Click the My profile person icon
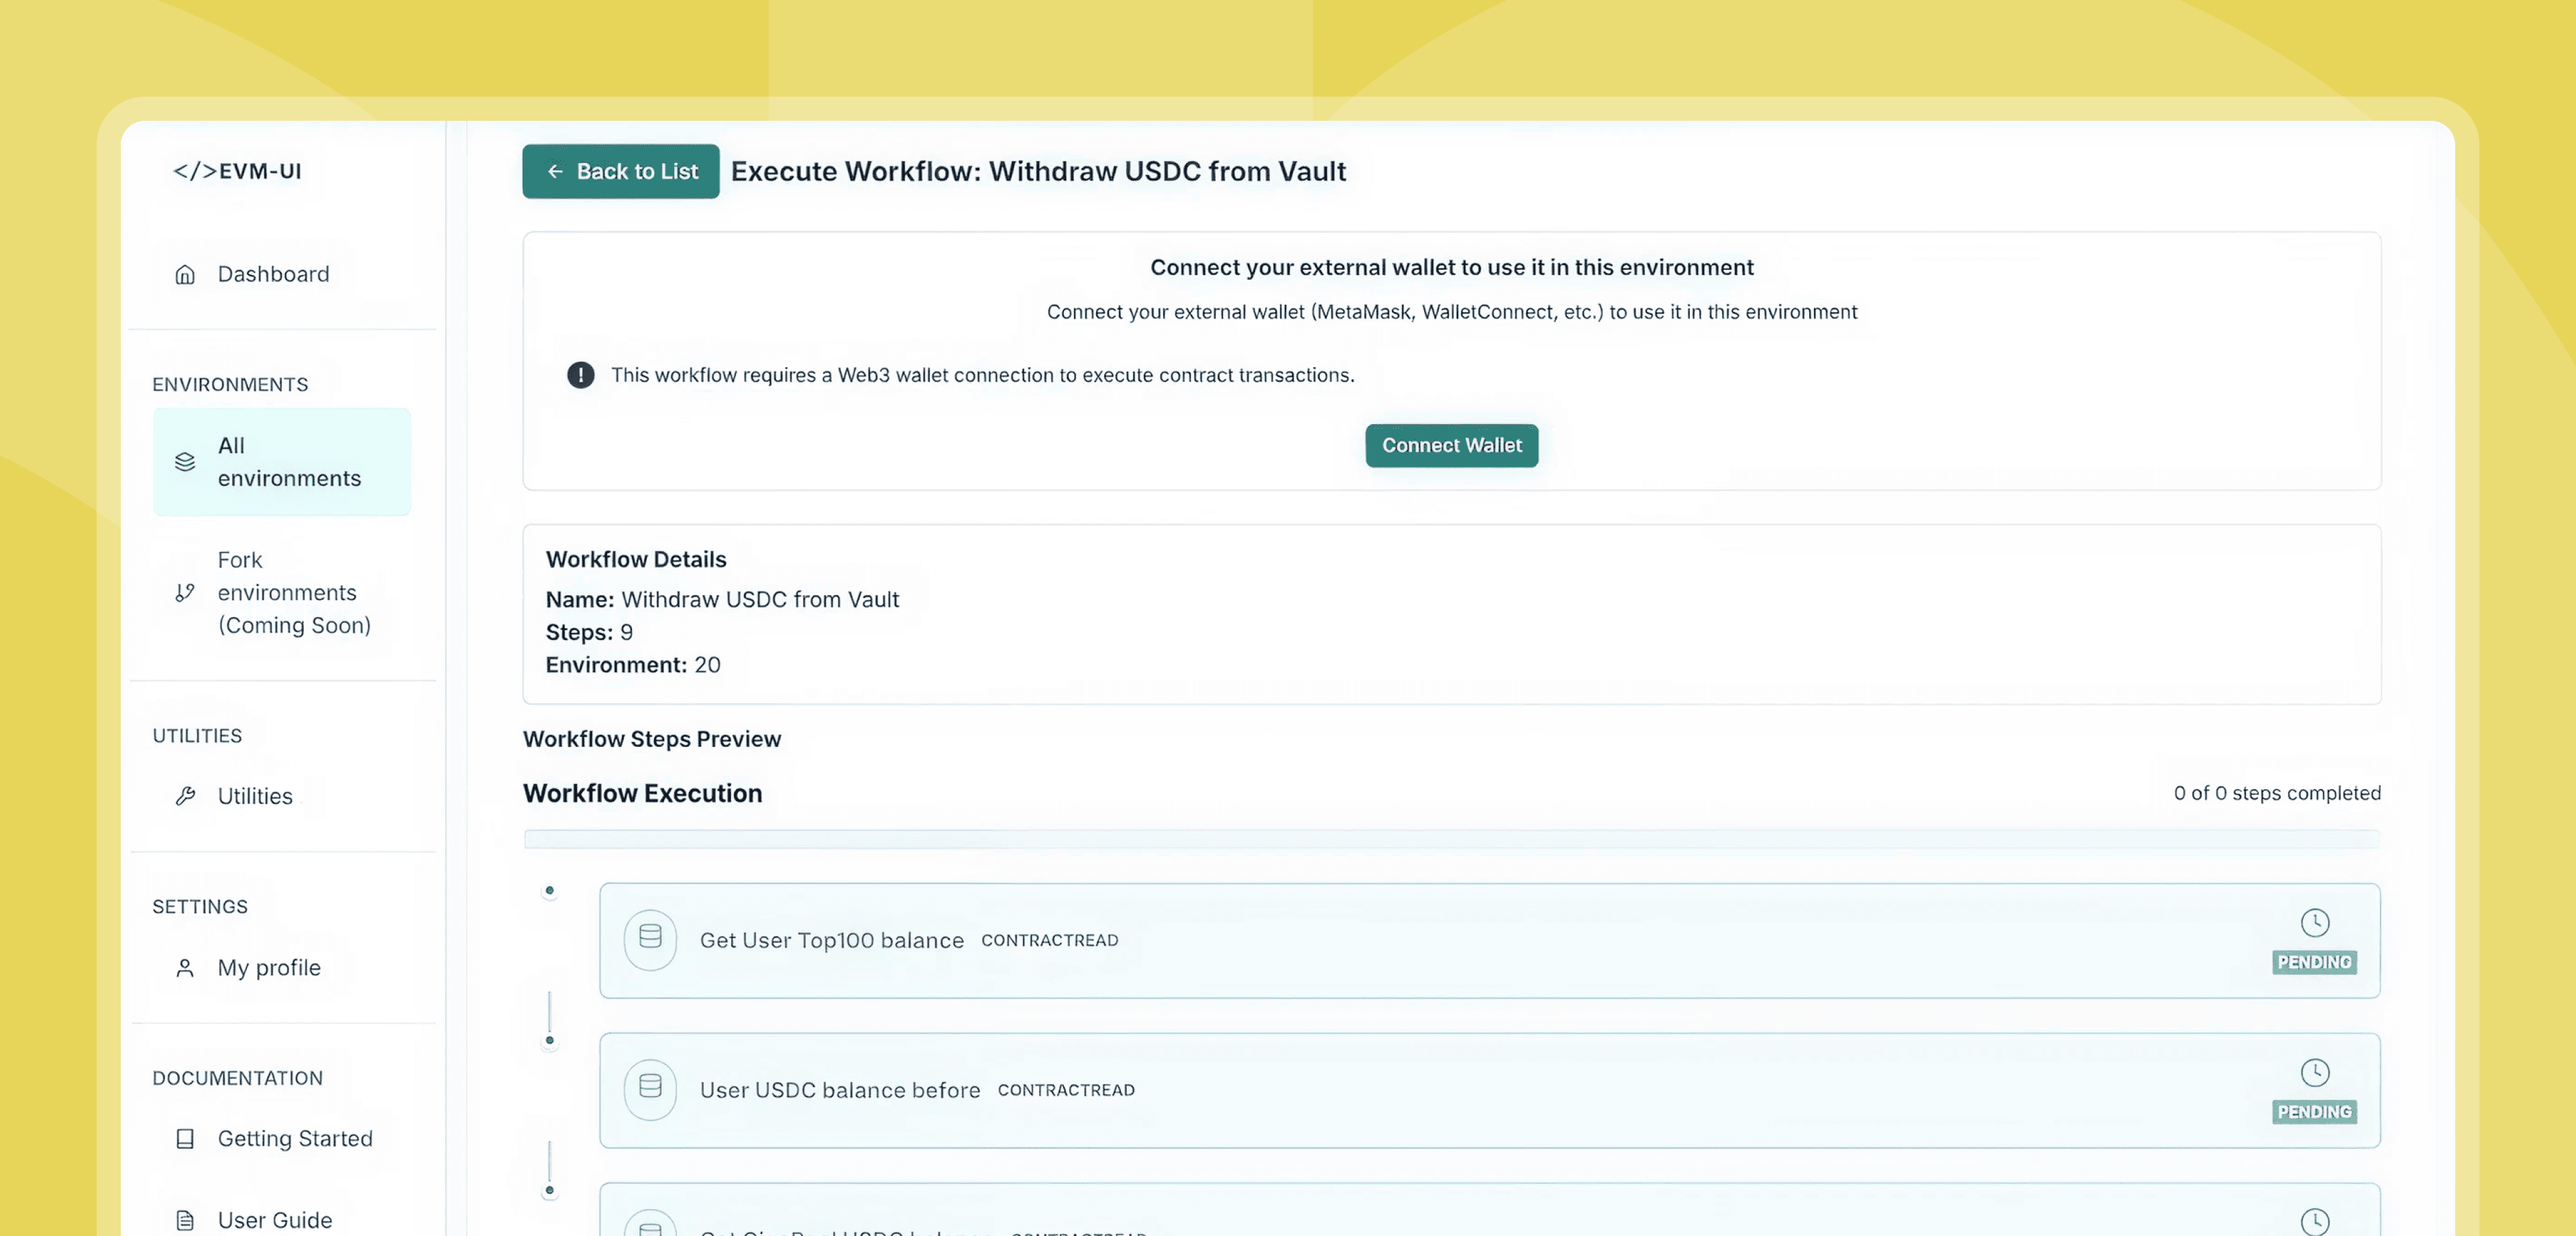This screenshot has height=1236, width=2576. coord(185,968)
